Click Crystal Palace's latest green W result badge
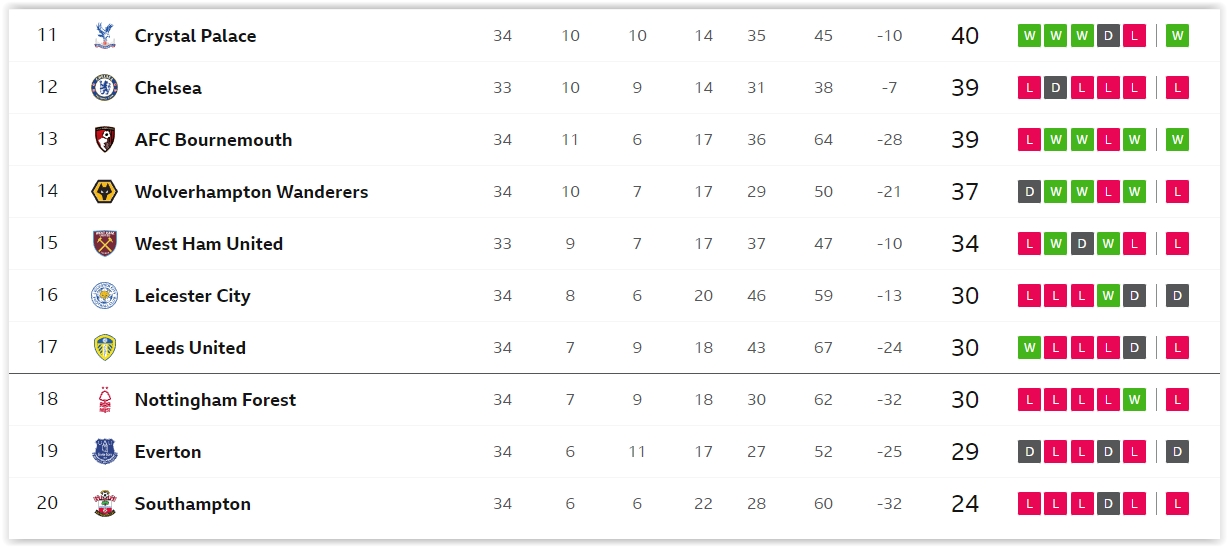Viewport: 1228px width, 547px height. coord(1177,36)
